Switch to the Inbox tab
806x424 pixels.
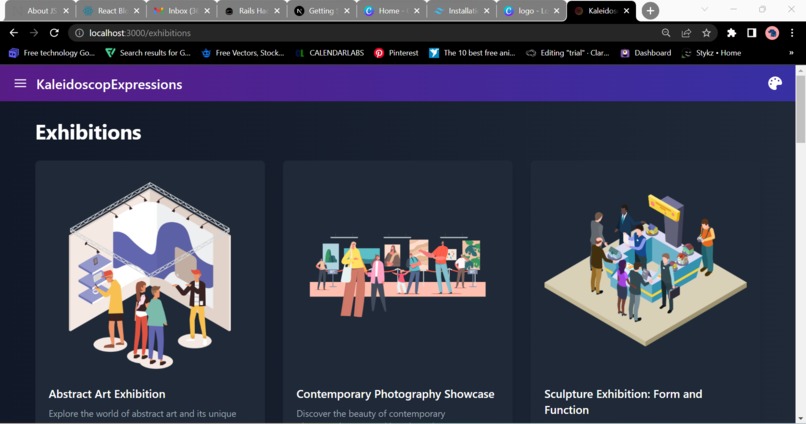point(182,11)
